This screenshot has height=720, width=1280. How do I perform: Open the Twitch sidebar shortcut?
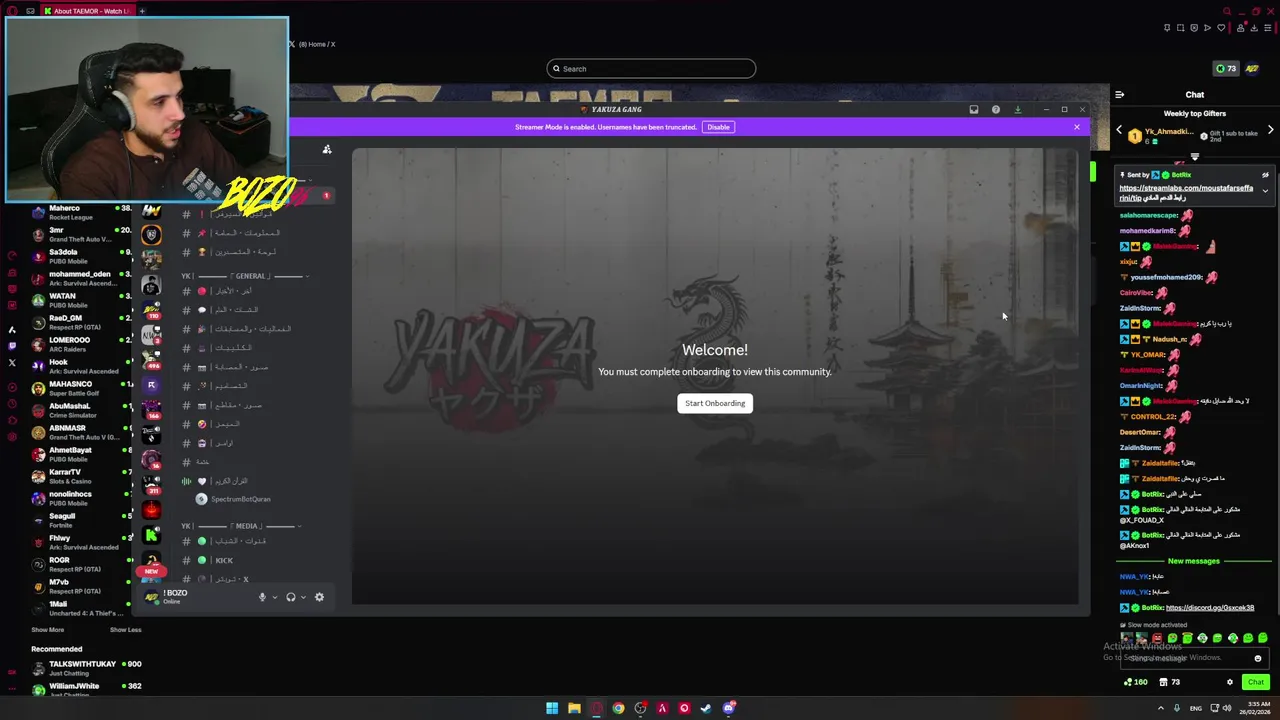coord(12,346)
